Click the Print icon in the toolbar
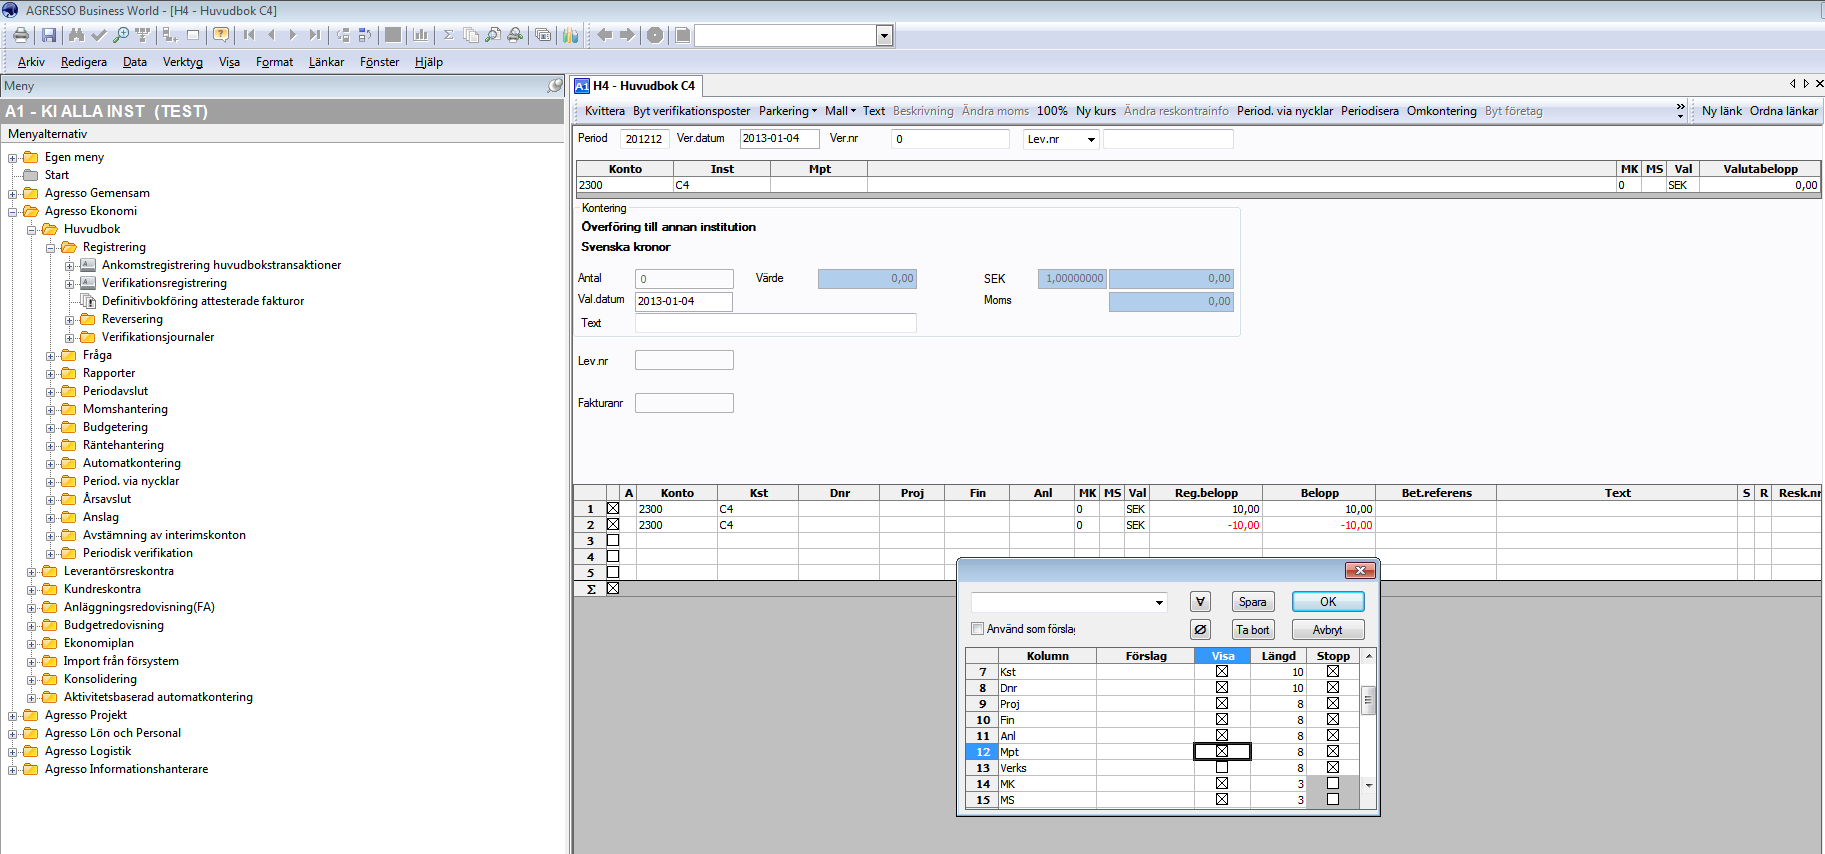The height and width of the screenshot is (854, 1825). click(20, 35)
